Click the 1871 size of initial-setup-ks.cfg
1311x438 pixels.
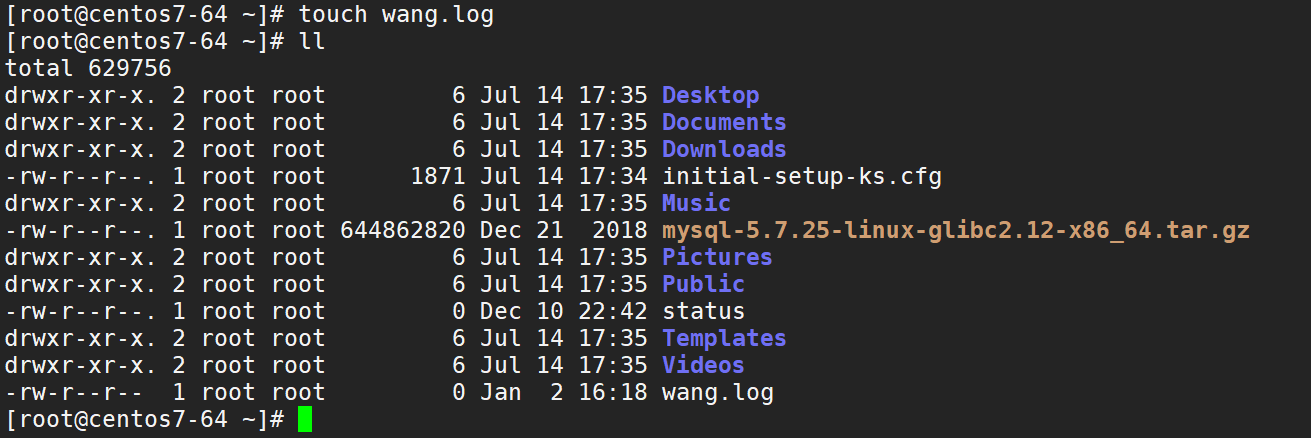[x=438, y=177]
